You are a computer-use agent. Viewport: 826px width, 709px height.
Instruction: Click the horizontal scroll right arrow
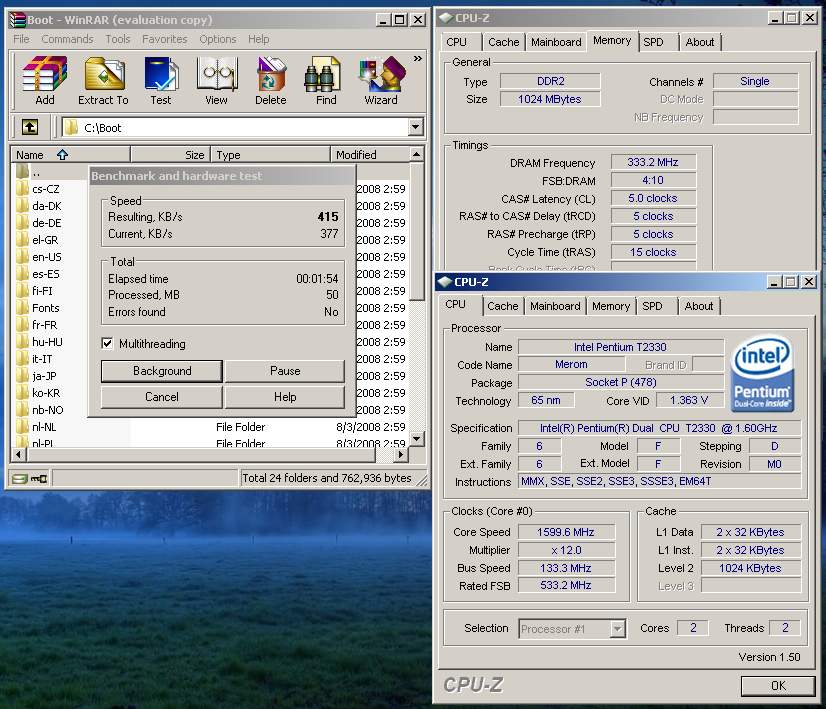coord(401,454)
